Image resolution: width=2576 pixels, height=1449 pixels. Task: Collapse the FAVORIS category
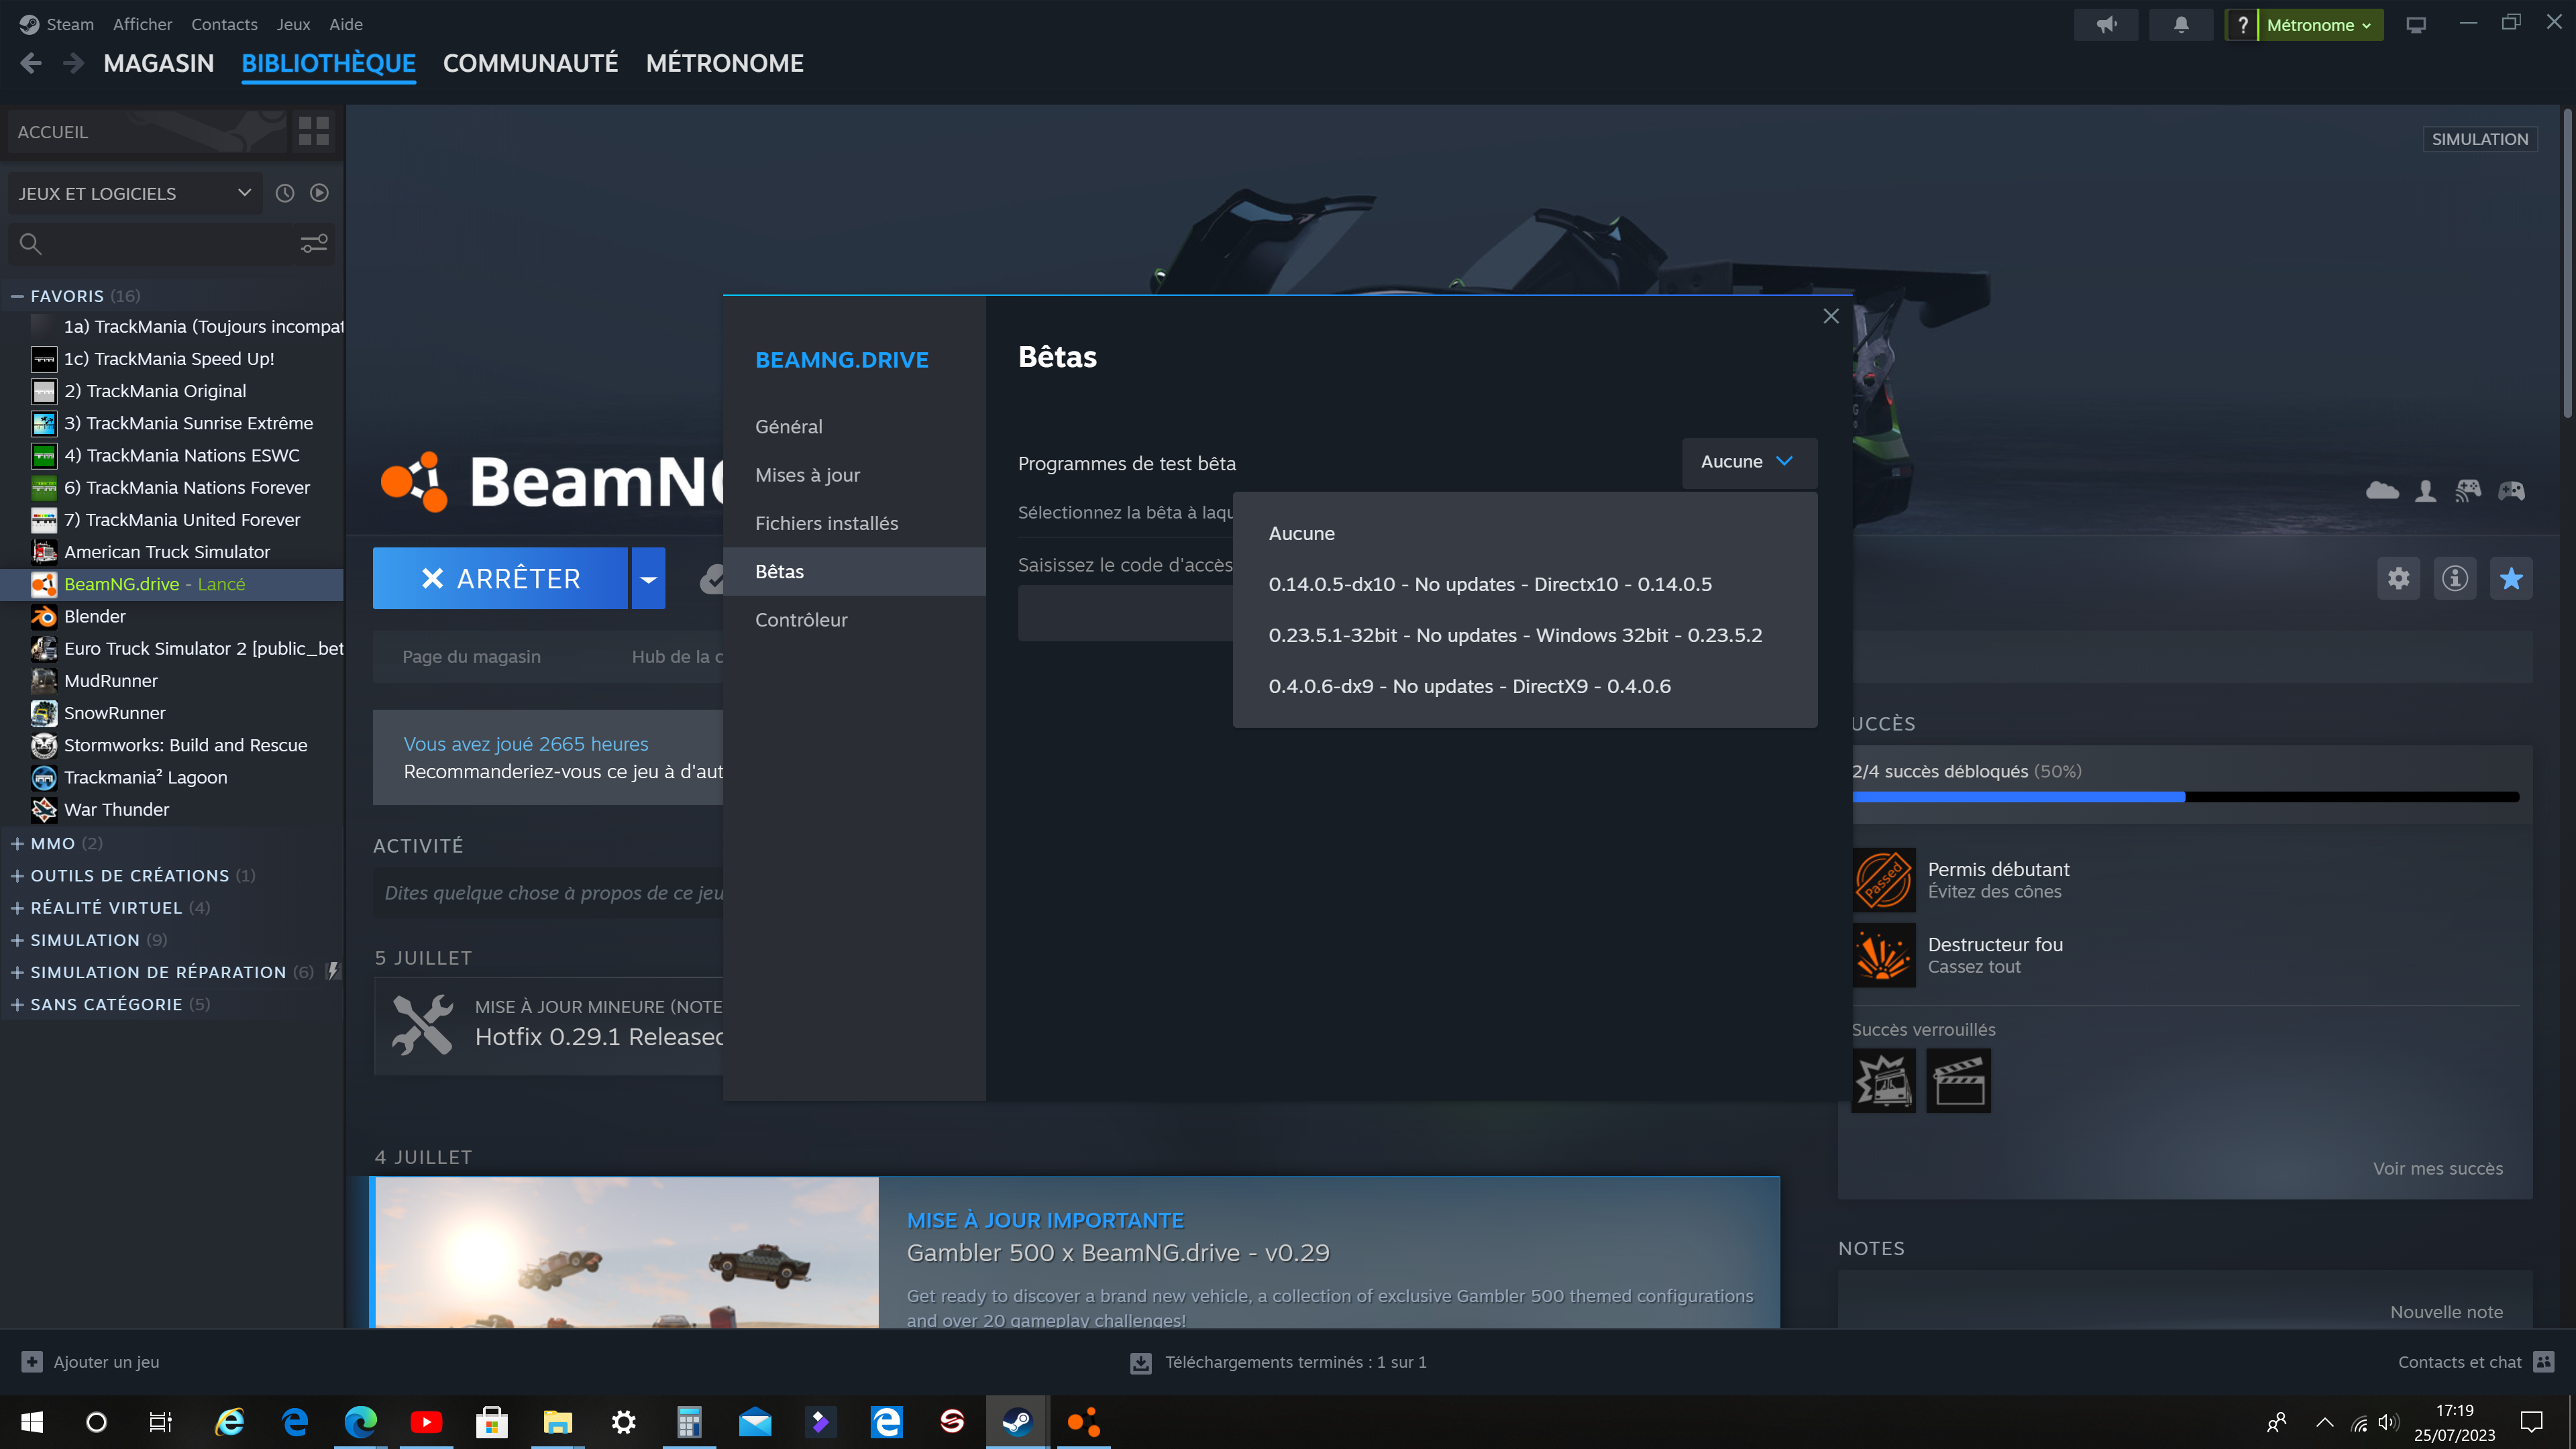point(17,296)
